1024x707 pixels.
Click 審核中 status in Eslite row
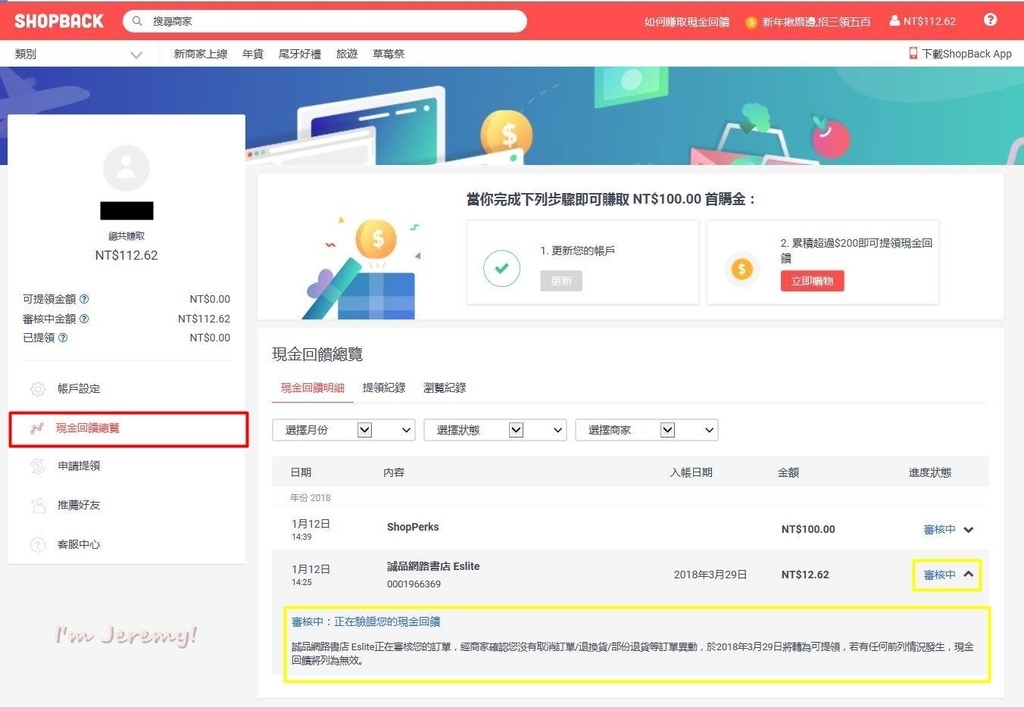(939, 574)
